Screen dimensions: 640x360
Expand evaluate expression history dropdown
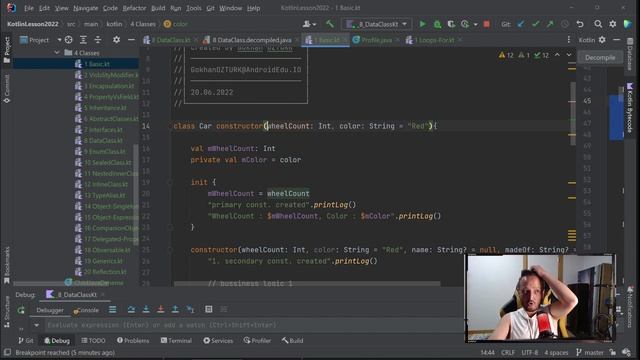click(x=36, y=325)
